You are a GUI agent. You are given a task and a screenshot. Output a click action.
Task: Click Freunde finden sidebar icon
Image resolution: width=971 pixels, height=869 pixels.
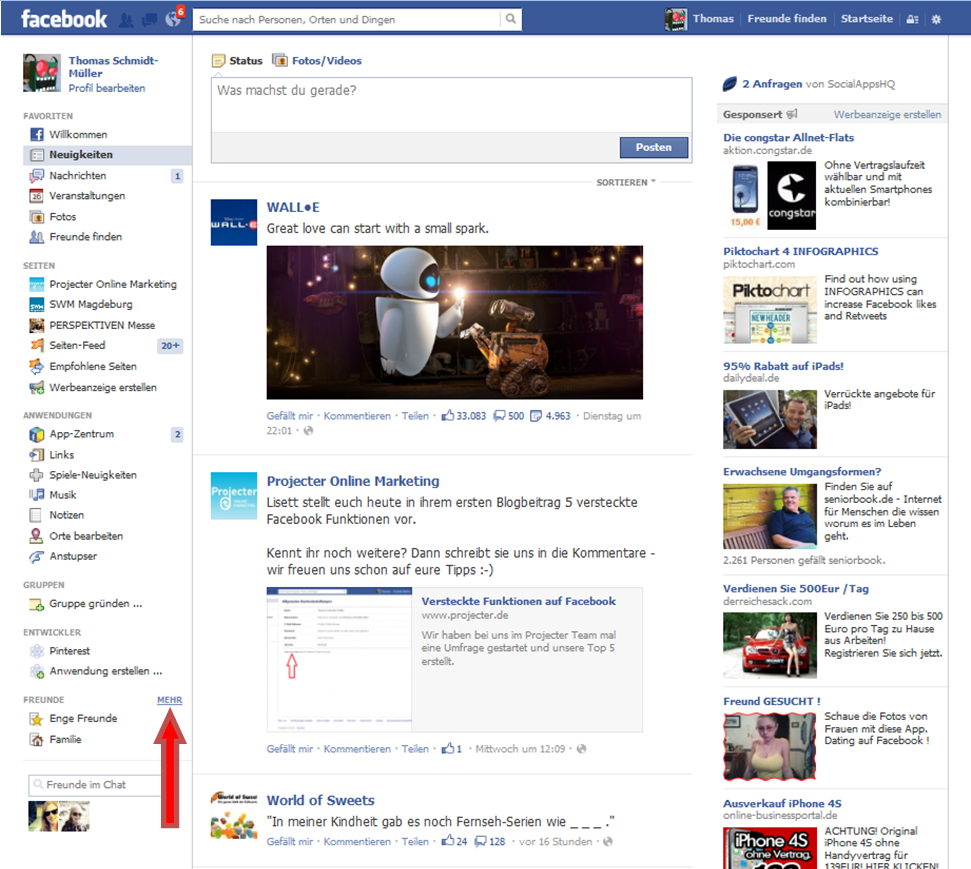pyautogui.click(x=37, y=237)
